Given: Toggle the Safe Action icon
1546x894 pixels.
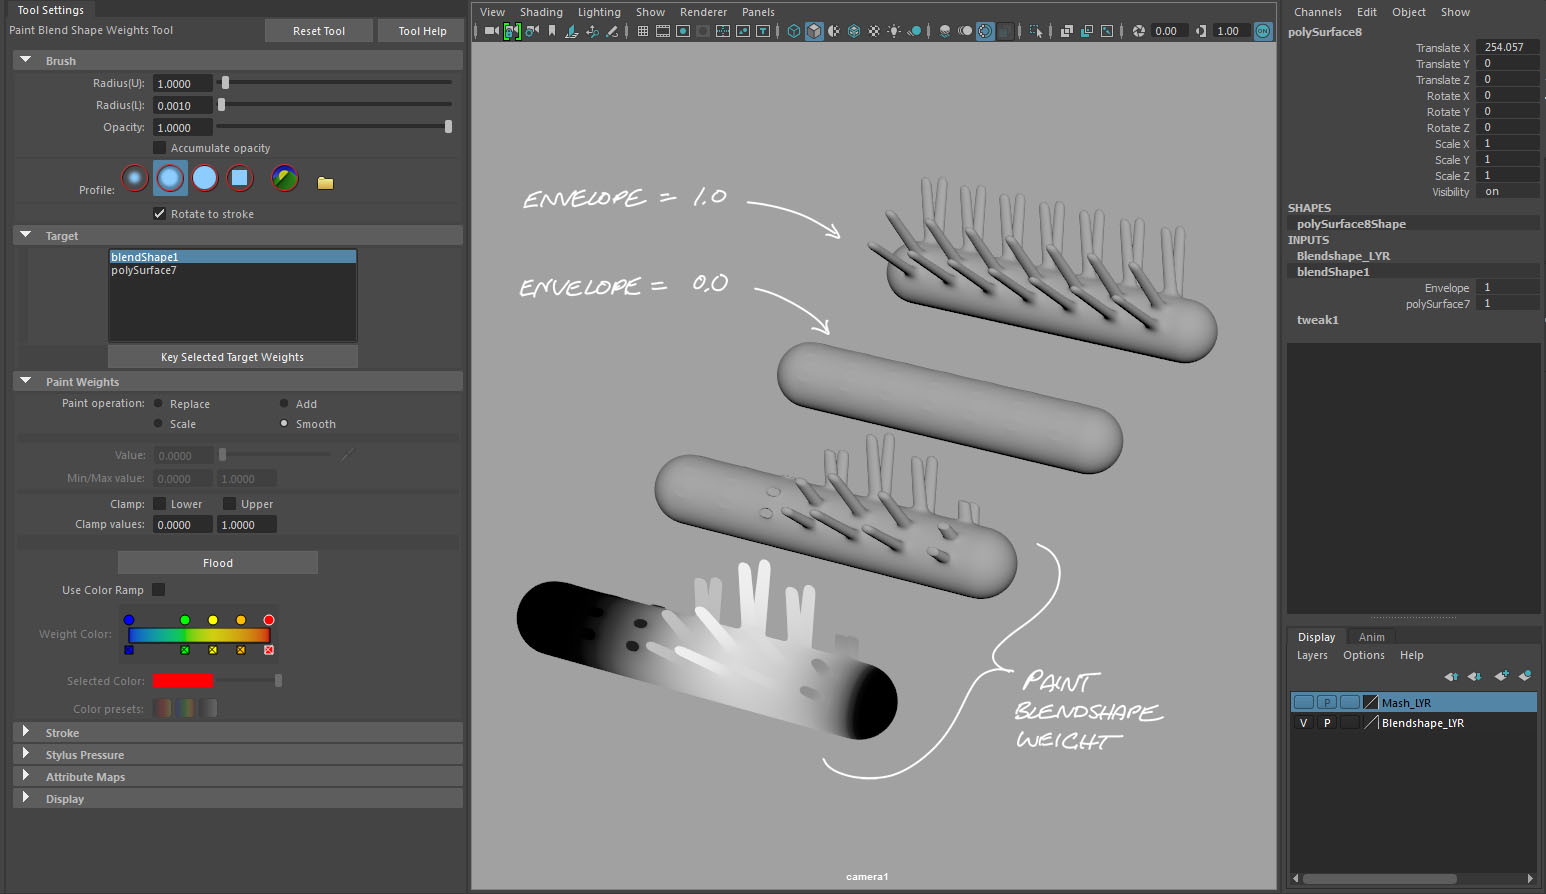Looking at the screenshot, I should click(743, 31).
